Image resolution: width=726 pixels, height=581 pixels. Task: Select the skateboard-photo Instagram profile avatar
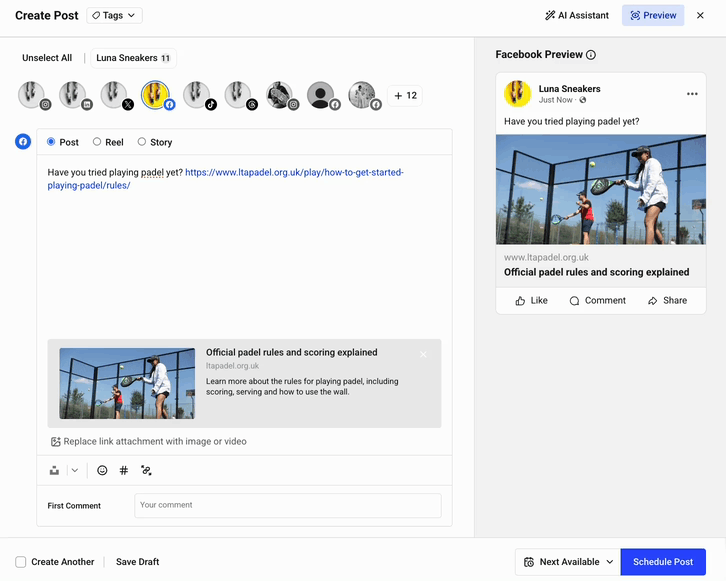click(282, 95)
